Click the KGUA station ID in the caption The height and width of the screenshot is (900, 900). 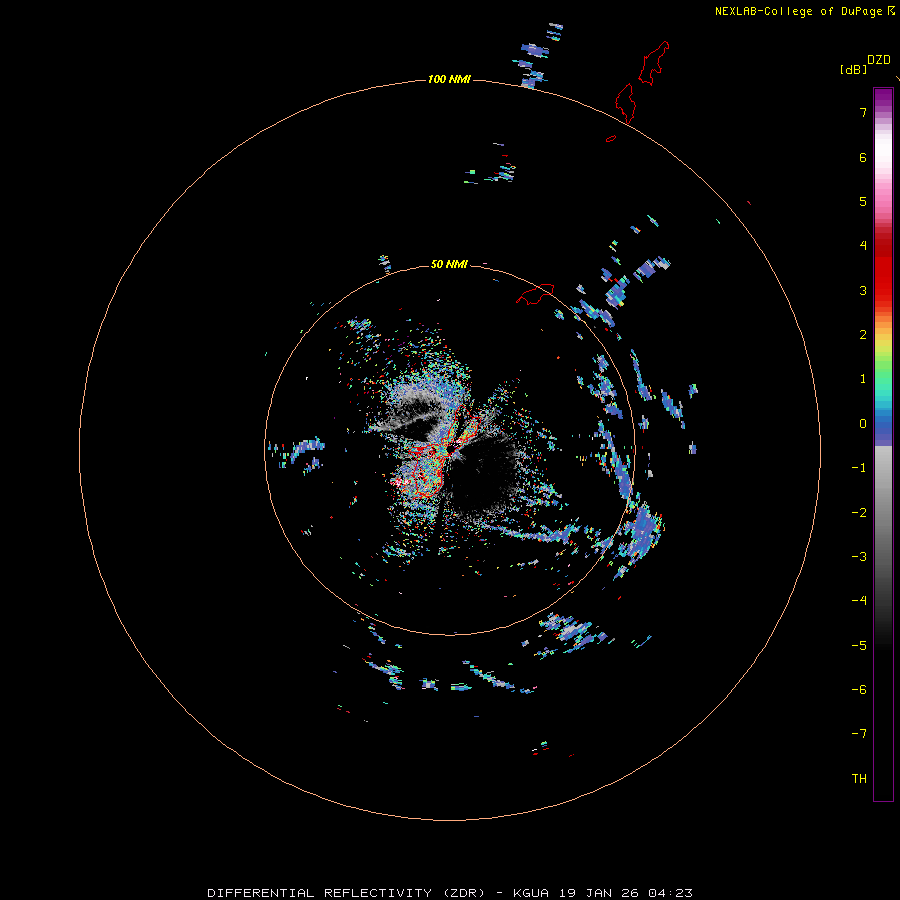(x=531, y=893)
